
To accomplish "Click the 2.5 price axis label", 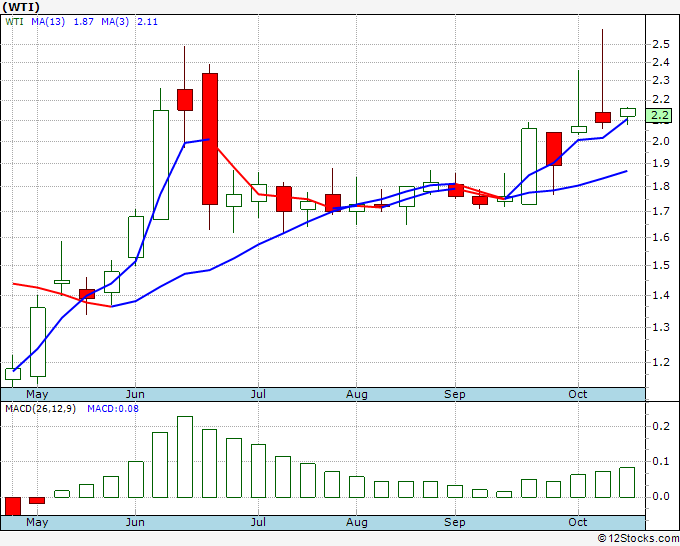I will (661, 44).
